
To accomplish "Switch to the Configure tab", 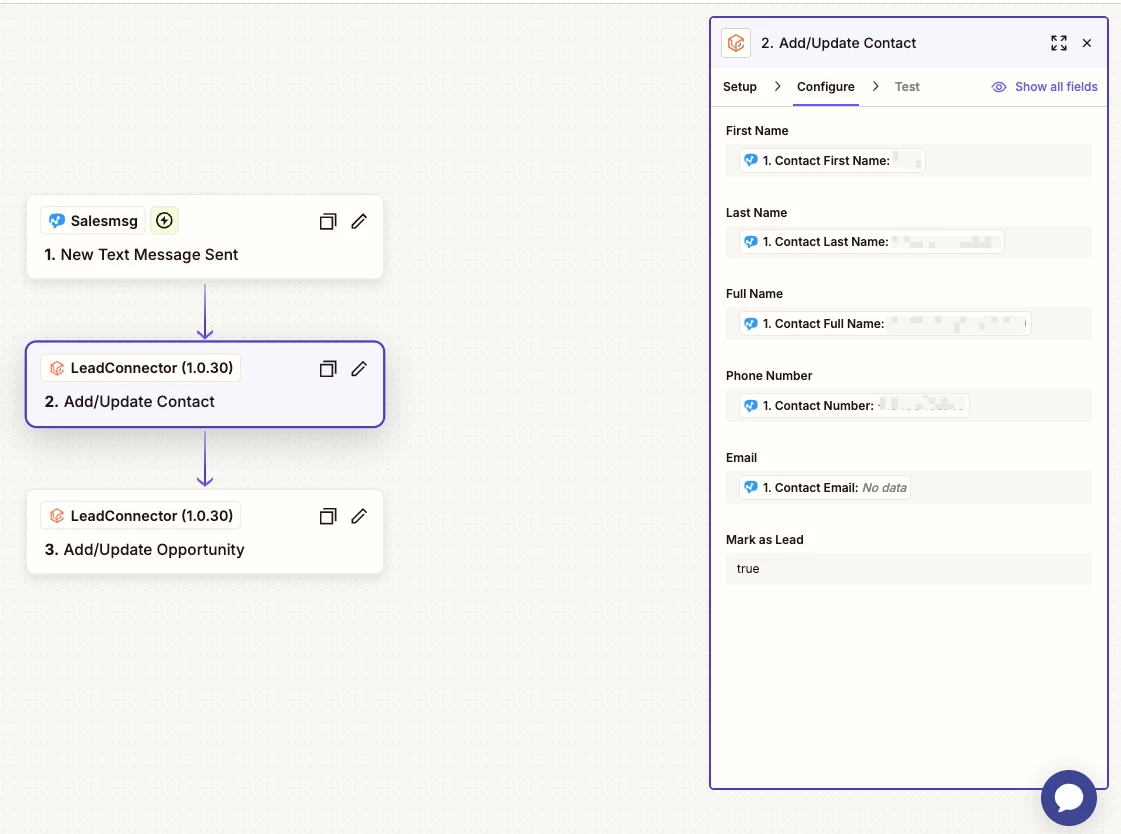I will pos(826,86).
